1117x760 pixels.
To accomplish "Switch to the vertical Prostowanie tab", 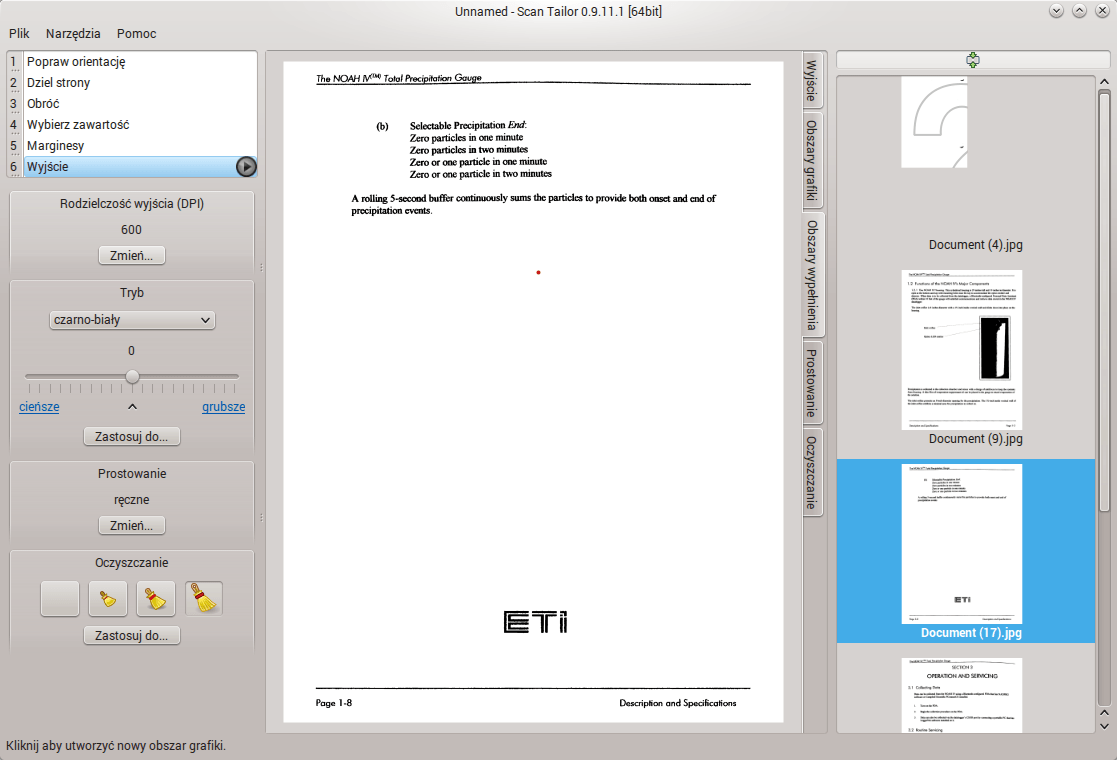I will click(812, 383).
